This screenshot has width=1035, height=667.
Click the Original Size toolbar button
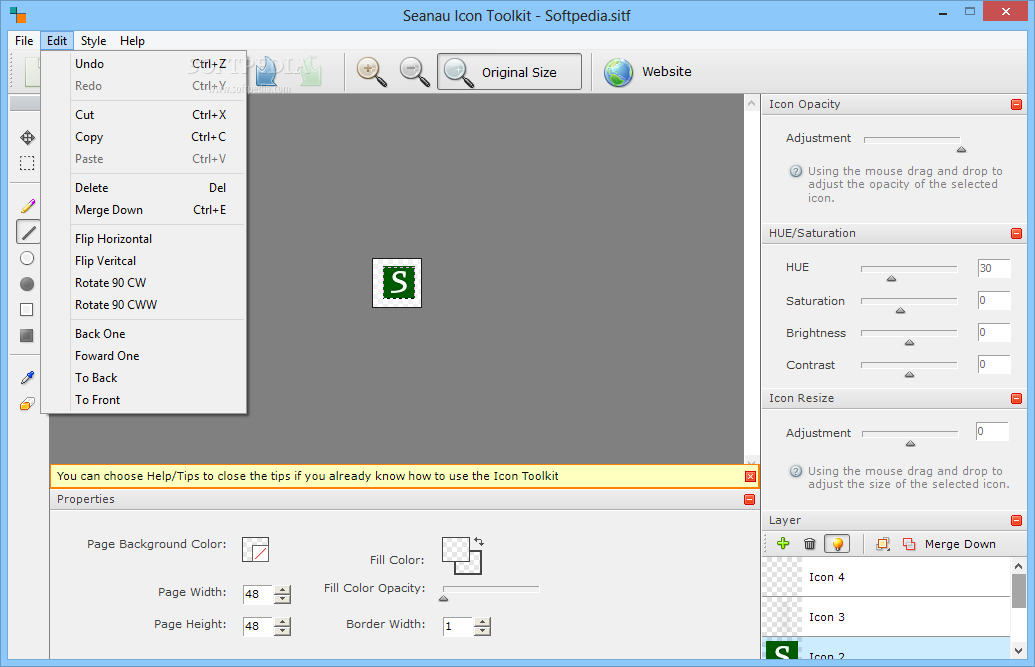(x=509, y=71)
